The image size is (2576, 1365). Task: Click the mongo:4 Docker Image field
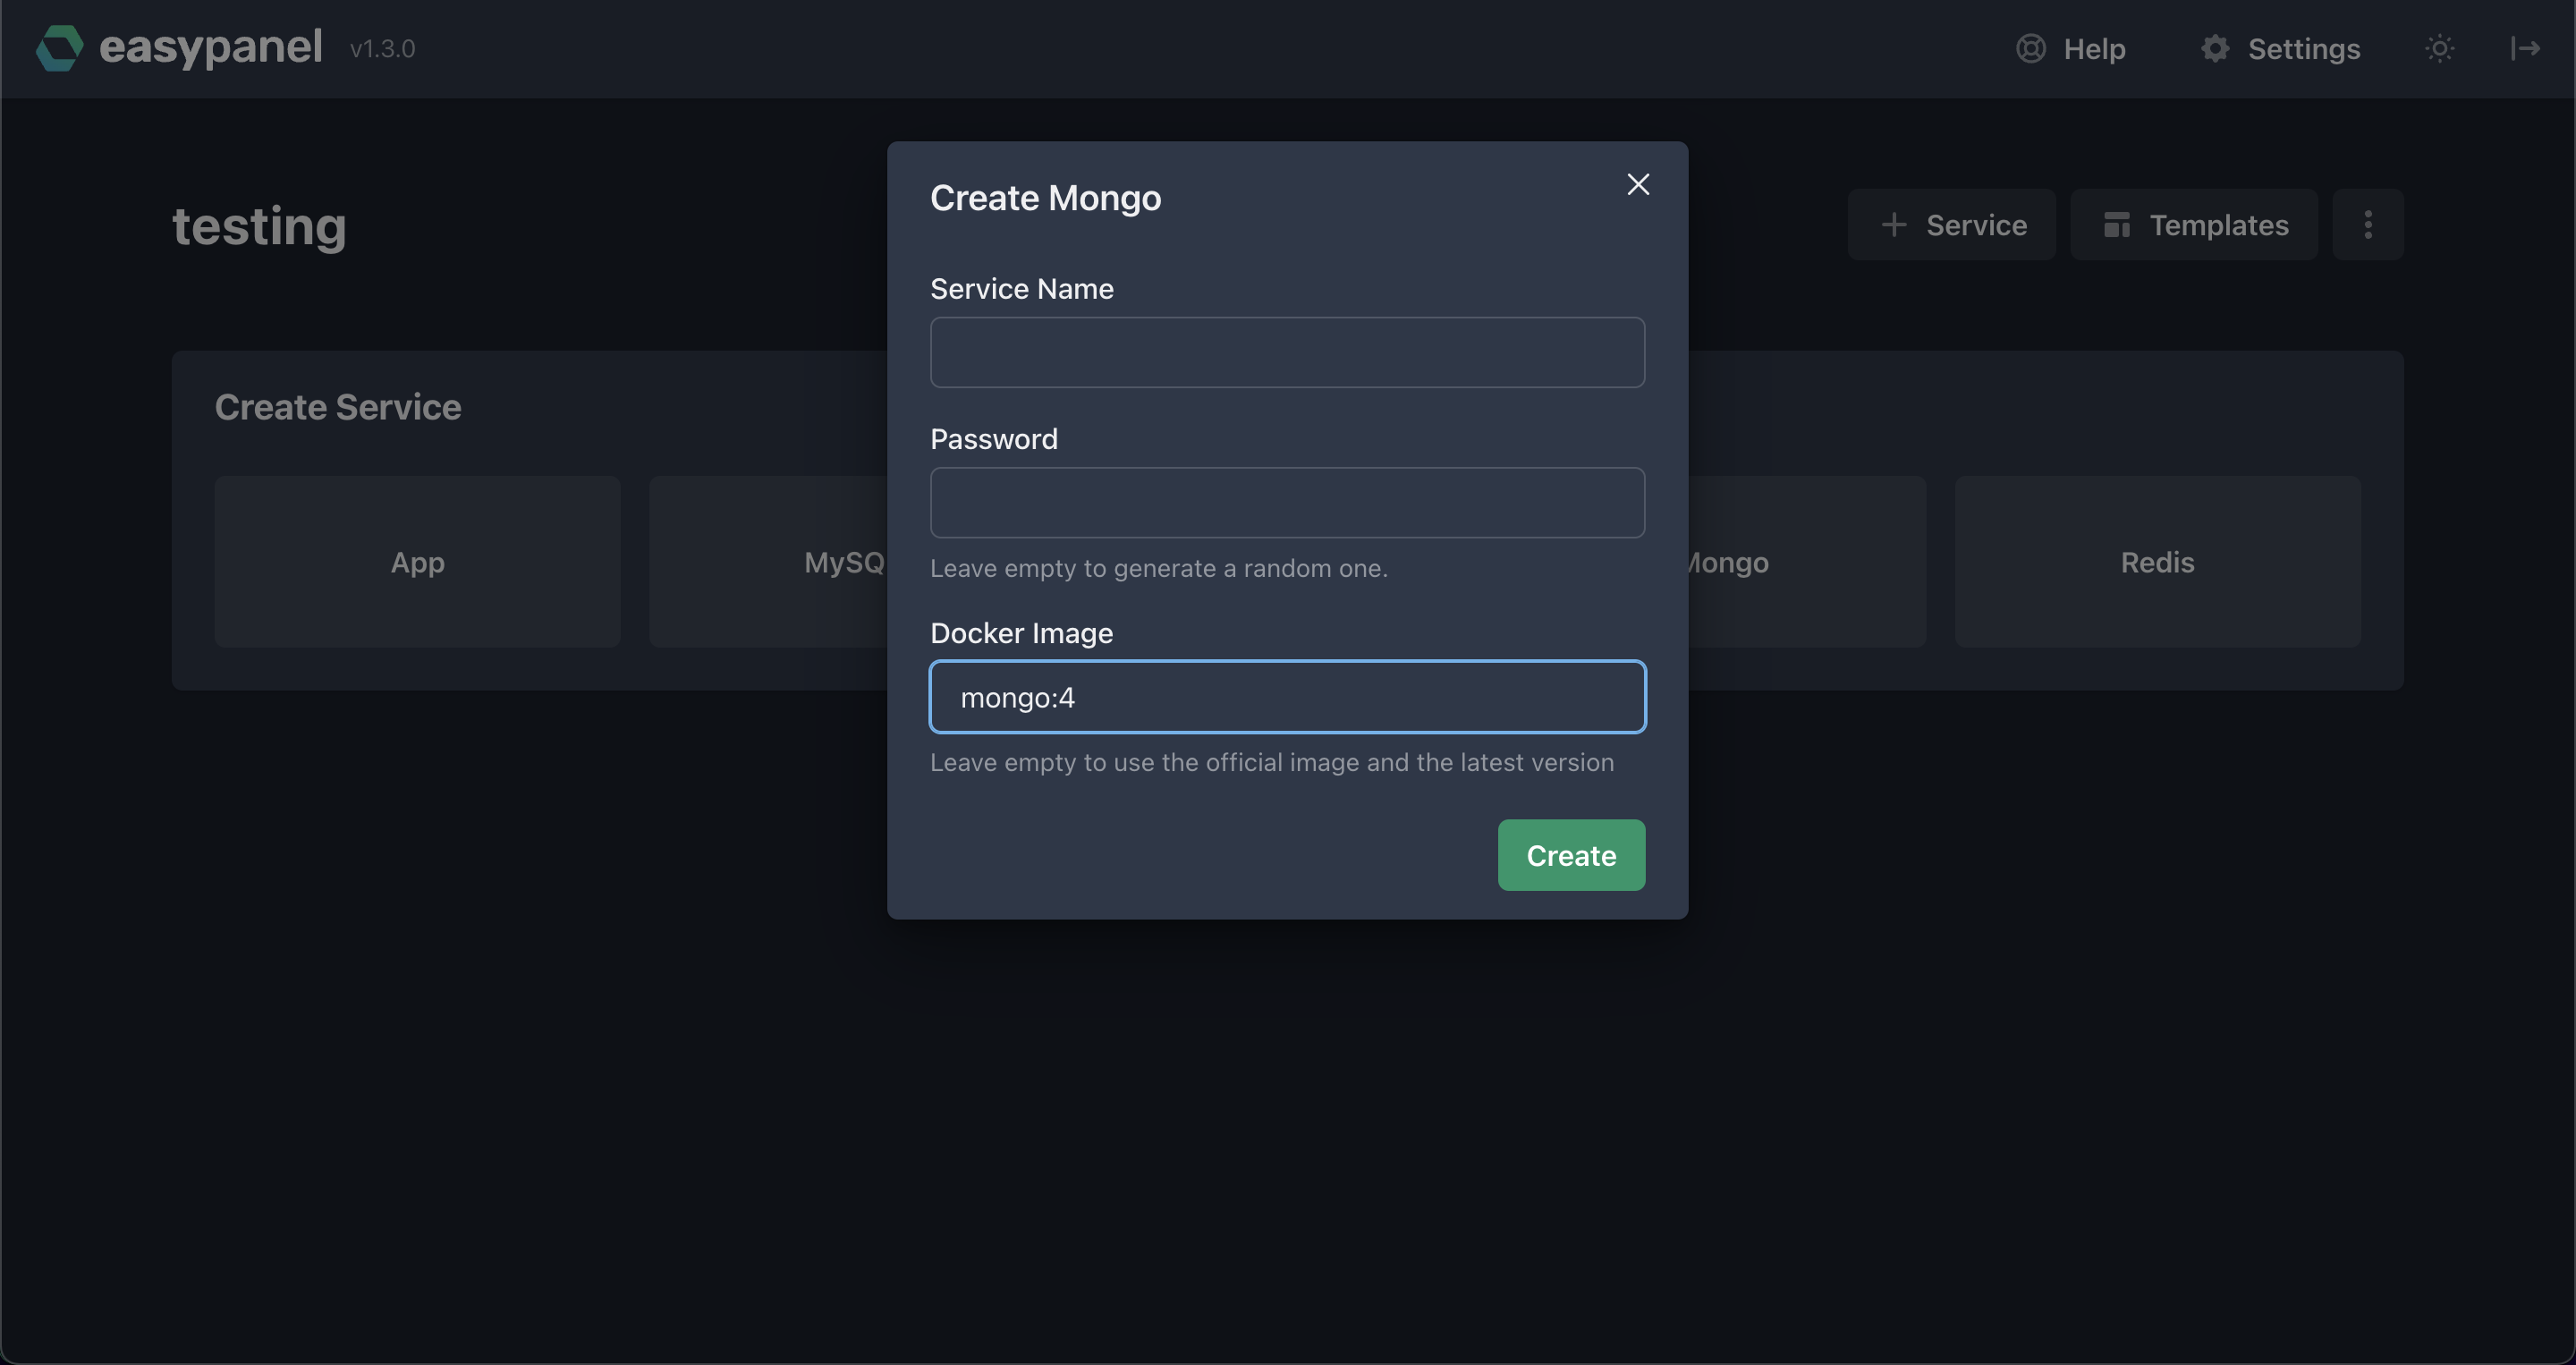tap(1287, 697)
